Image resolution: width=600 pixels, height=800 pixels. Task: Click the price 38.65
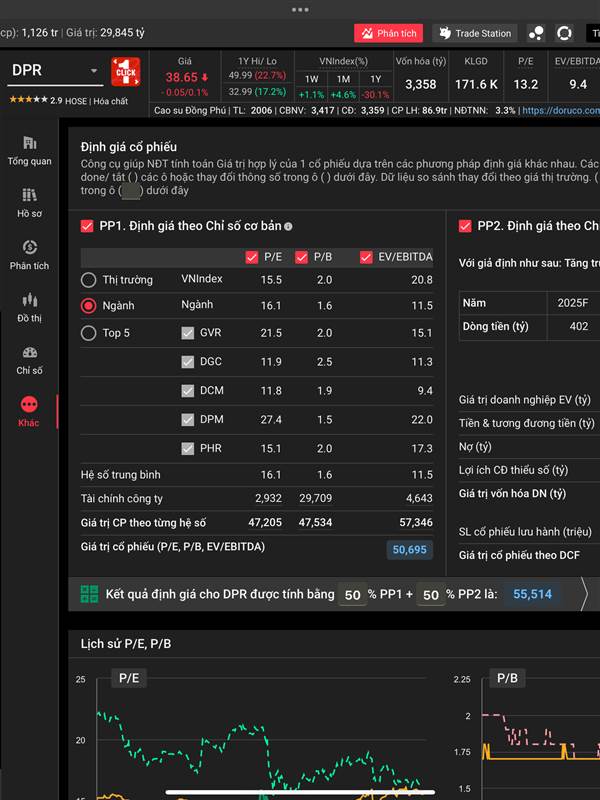(182, 78)
